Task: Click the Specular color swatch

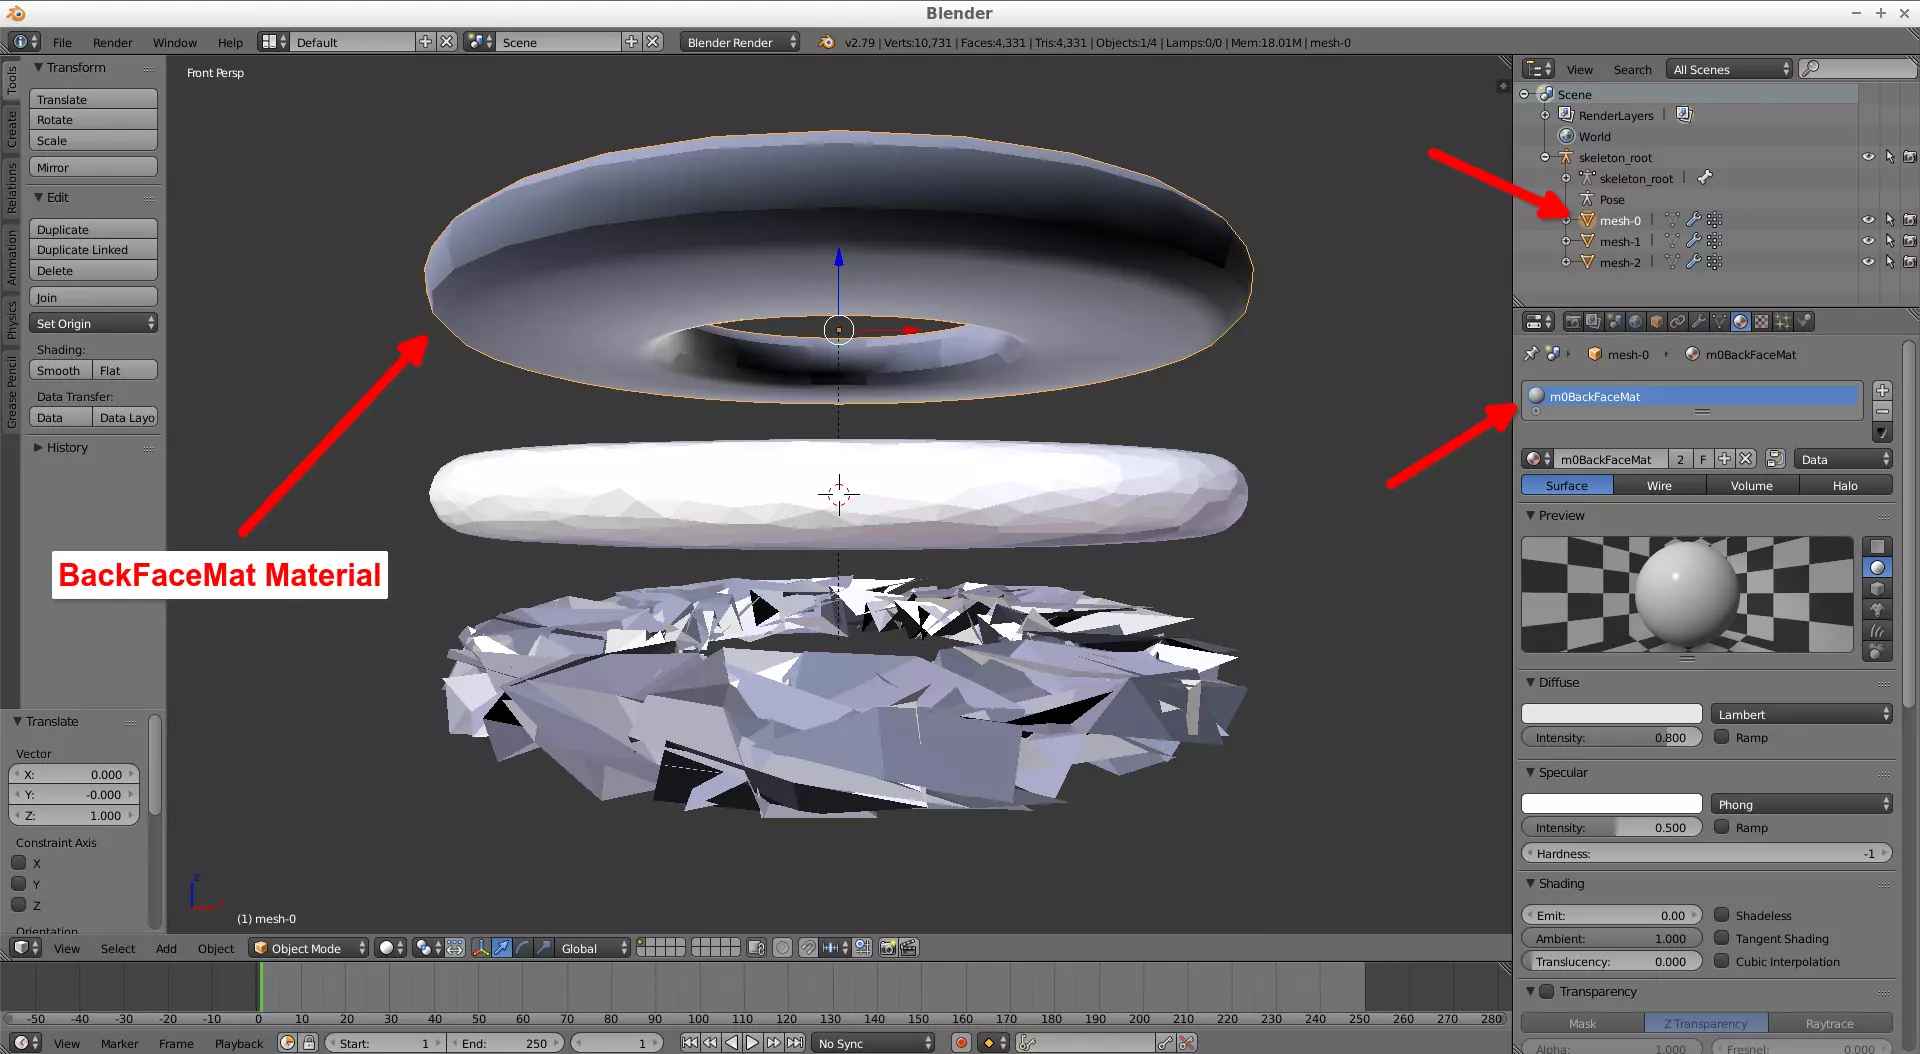Action: coord(1611,804)
